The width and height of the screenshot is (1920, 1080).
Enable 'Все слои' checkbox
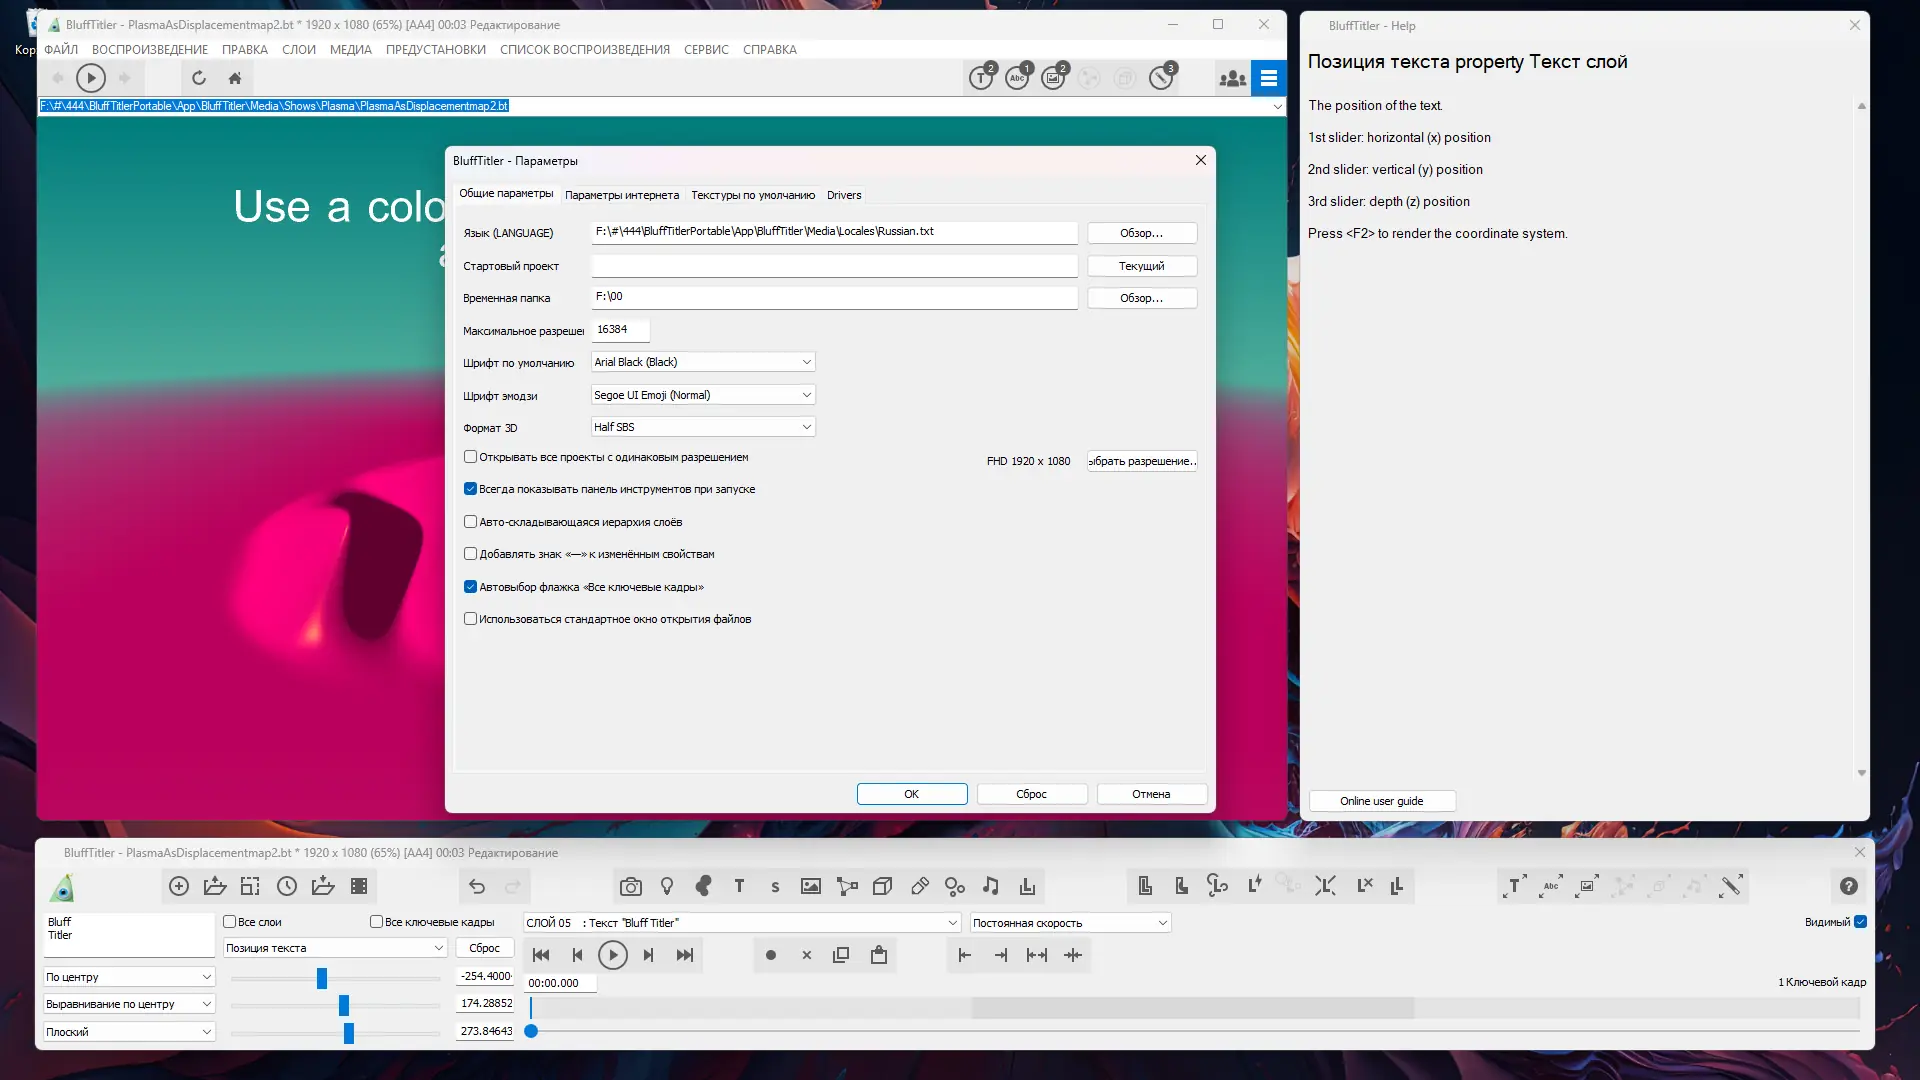coord(230,922)
